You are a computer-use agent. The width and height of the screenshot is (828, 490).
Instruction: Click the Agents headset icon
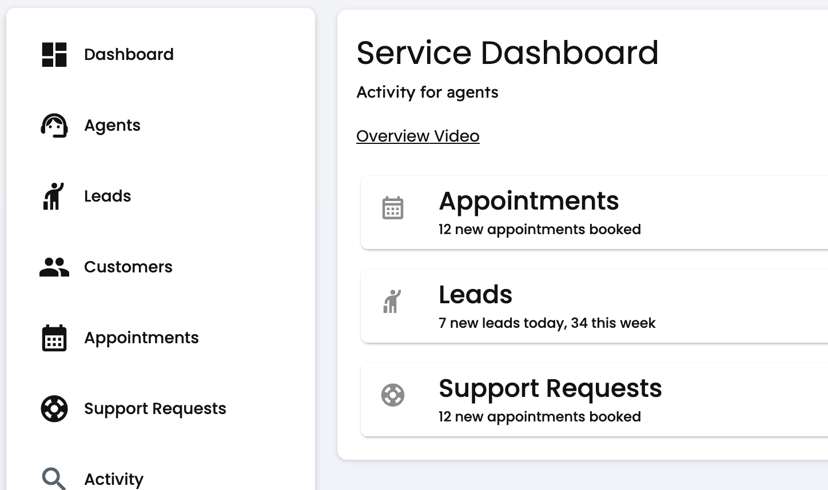(x=54, y=125)
